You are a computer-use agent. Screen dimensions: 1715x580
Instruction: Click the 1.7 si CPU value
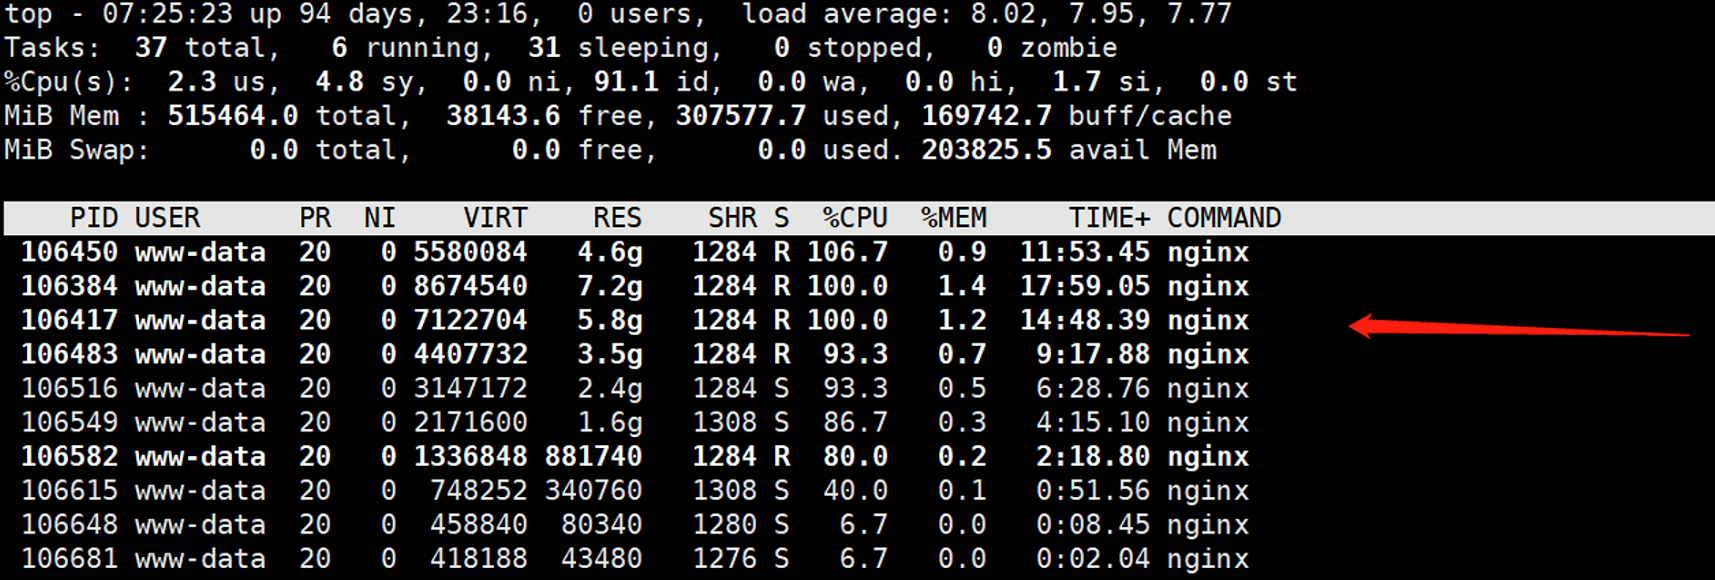pyautogui.click(x=1077, y=82)
